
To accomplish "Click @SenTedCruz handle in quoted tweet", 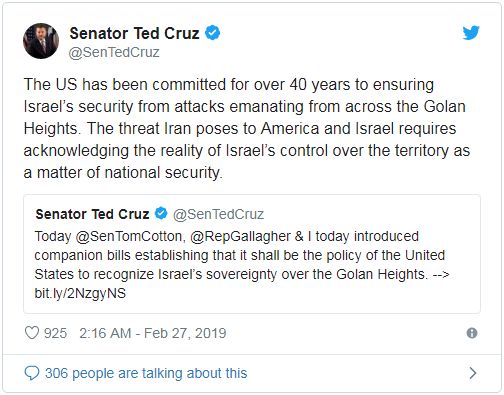I will tap(218, 214).
